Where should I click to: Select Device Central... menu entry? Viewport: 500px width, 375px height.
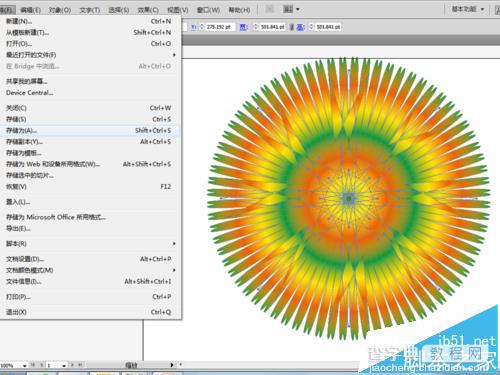[x=90, y=92]
